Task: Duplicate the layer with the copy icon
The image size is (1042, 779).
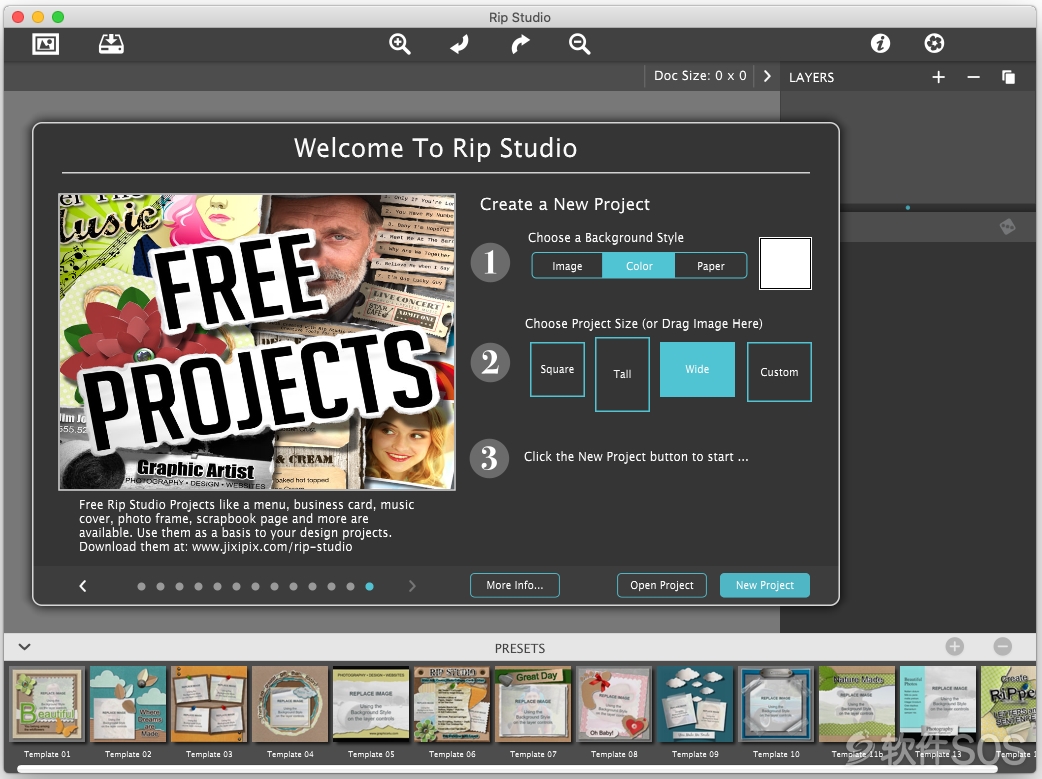Action: (x=1008, y=77)
